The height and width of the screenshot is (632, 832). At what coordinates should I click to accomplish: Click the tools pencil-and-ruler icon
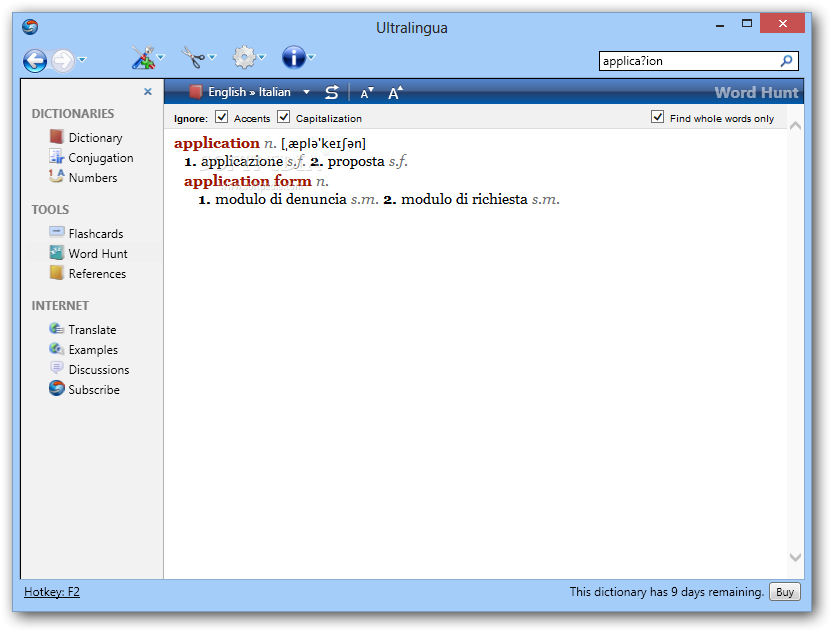click(x=143, y=57)
